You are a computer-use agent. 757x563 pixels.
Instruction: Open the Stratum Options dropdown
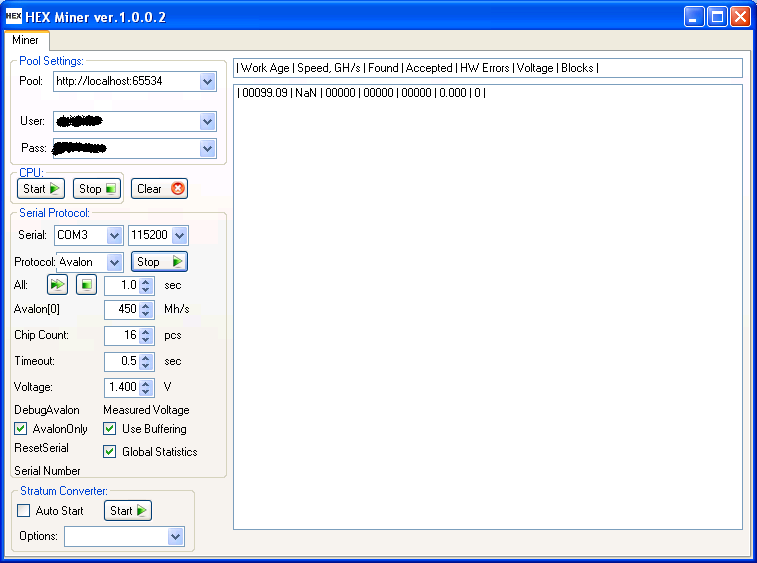click(176, 537)
